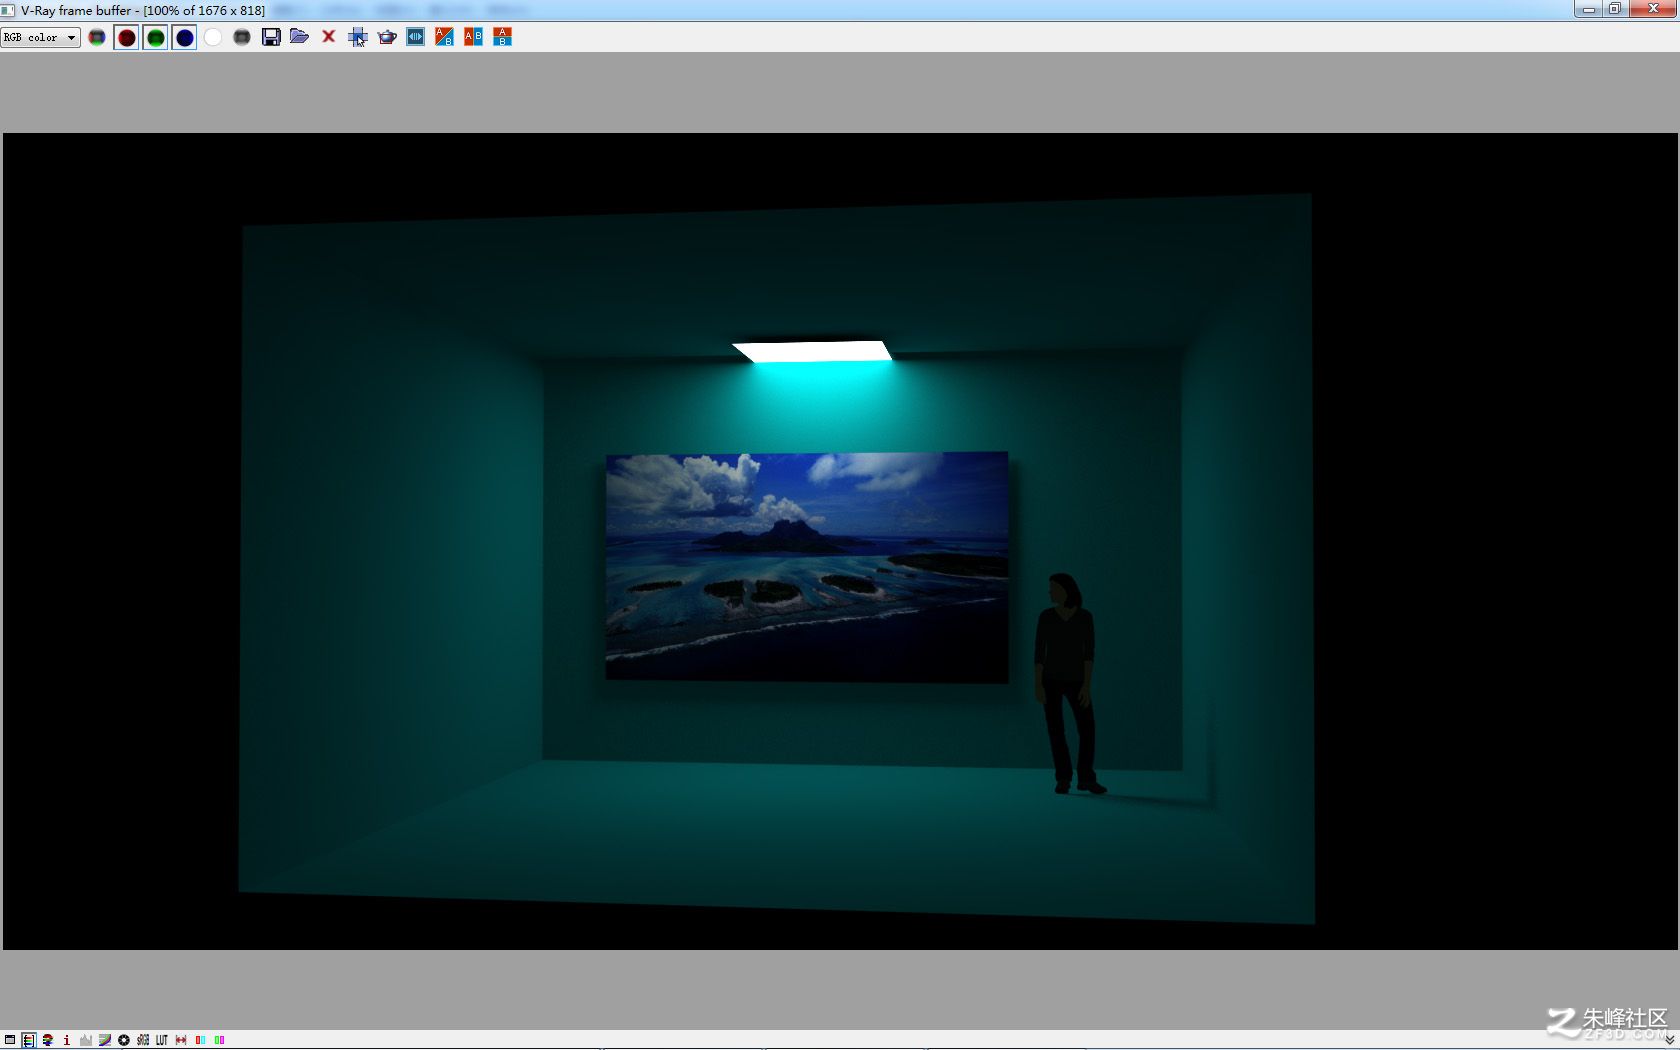Toggle the black exposure wheel icon

tap(123, 1040)
